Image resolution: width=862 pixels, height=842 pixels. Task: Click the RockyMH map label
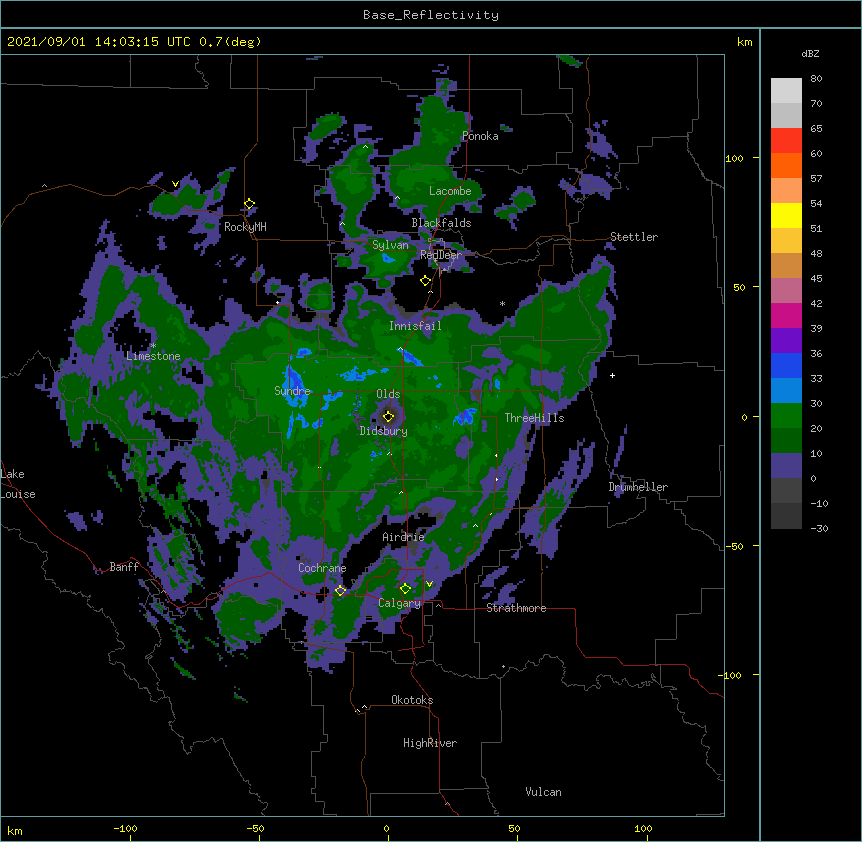point(245,227)
